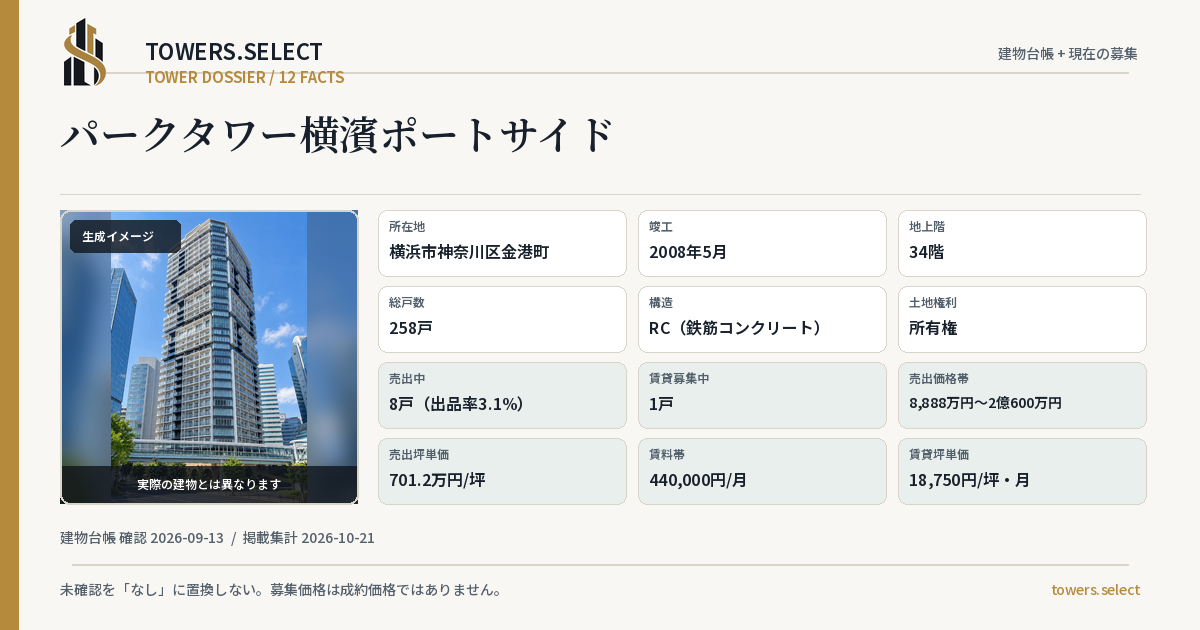1200x630 pixels.
Task: Select the 構造 card RC(鉄筋コンクリート)
Action: [x=762, y=319]
